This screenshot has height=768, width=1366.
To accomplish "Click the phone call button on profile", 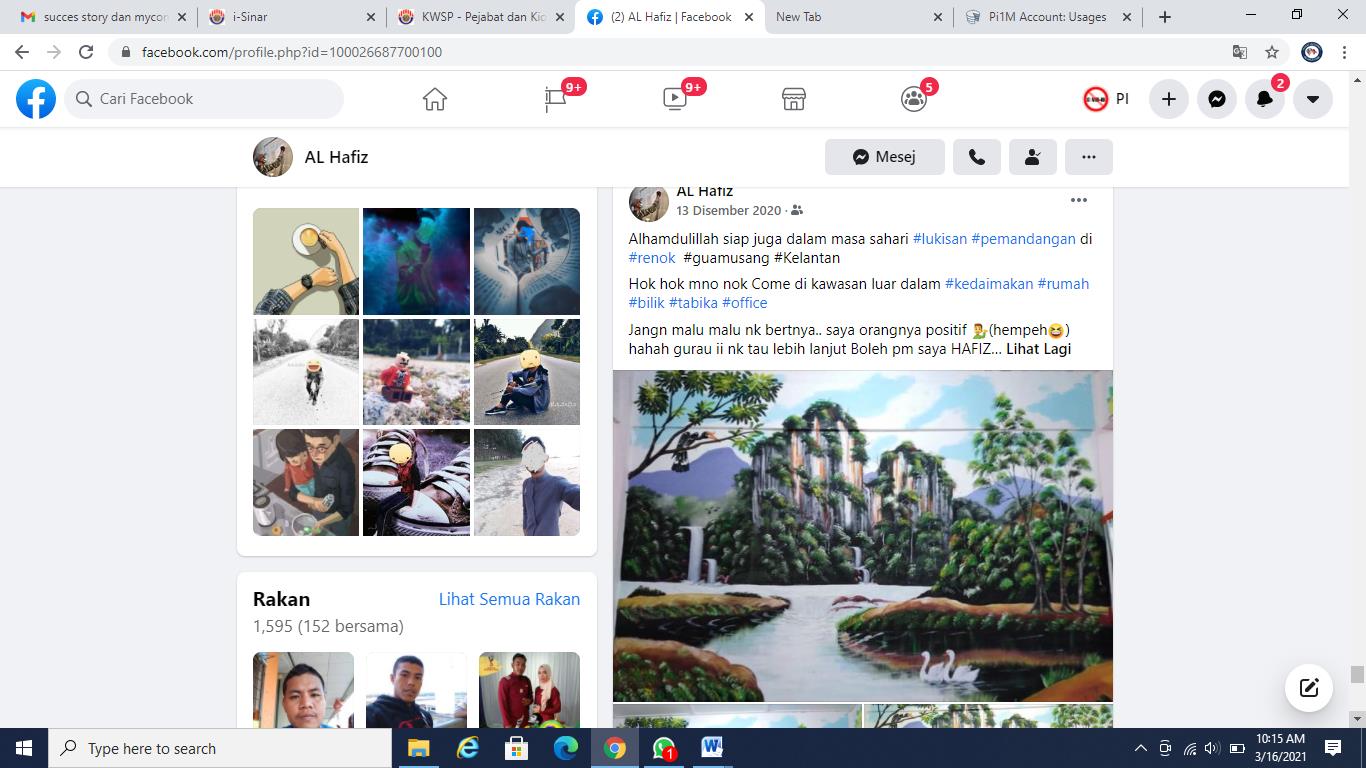I will point(977,157).
